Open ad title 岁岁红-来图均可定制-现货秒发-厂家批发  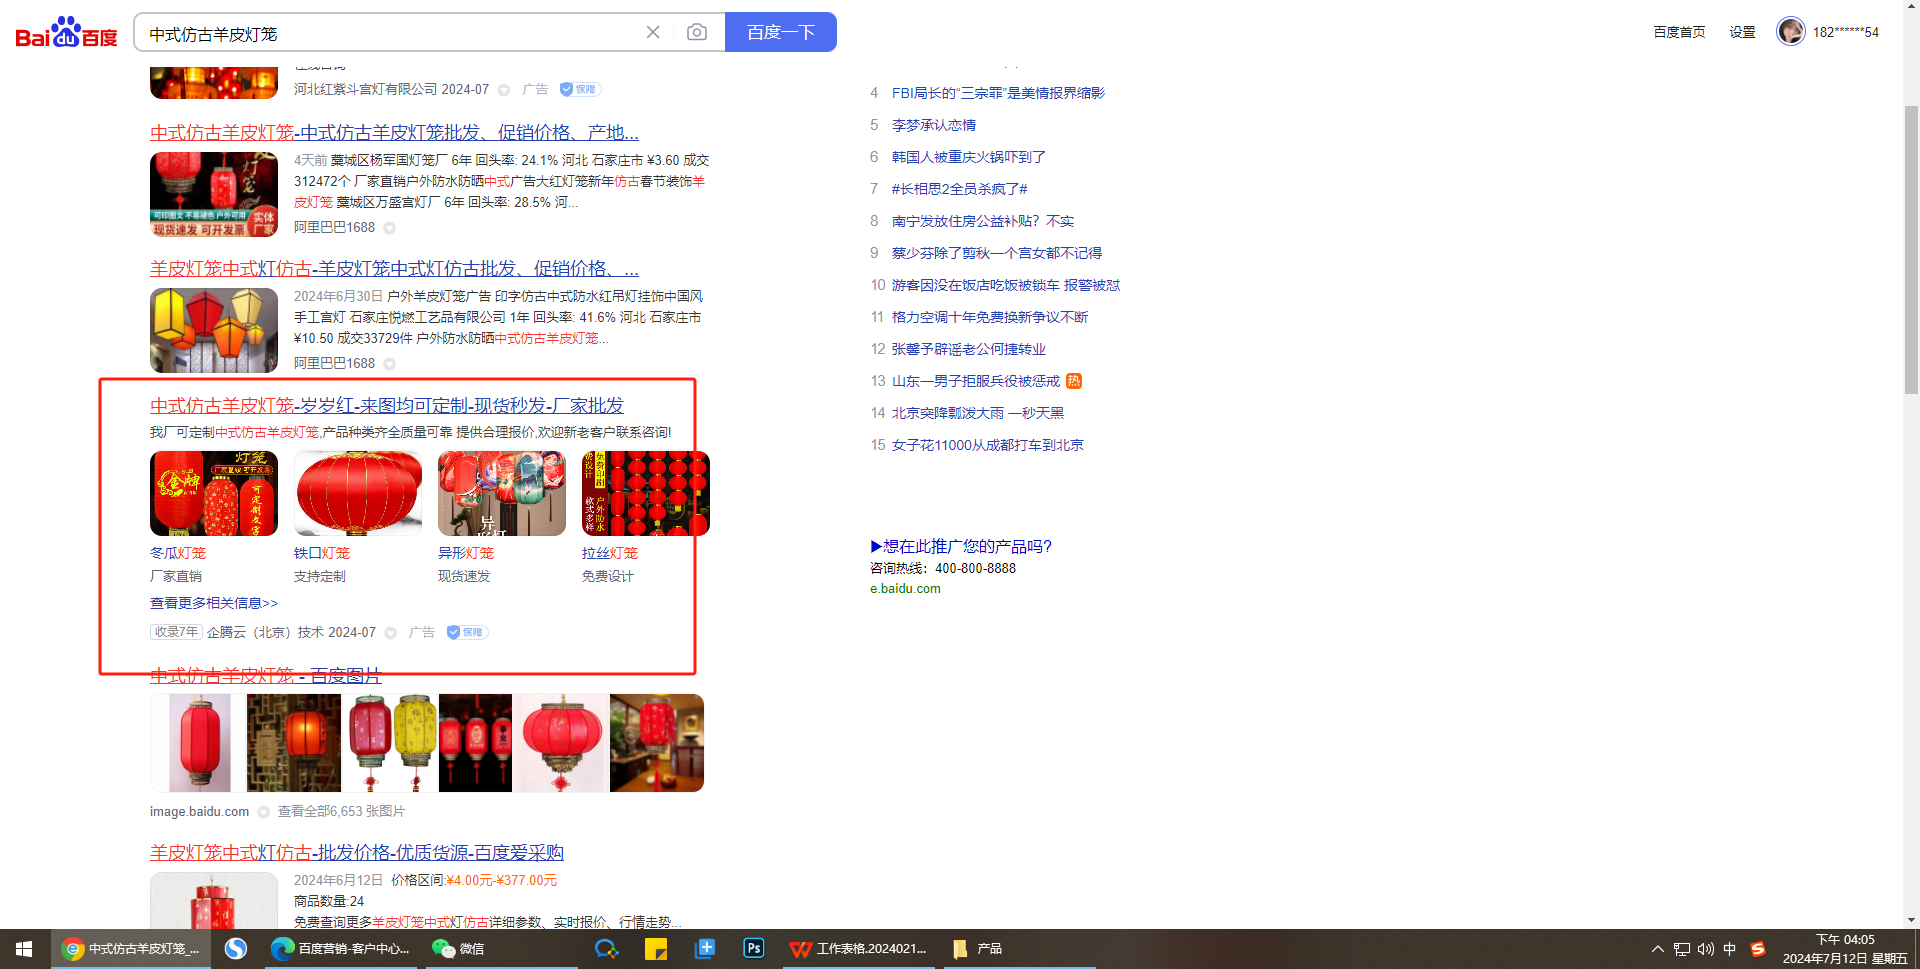(x=387, y=405)
